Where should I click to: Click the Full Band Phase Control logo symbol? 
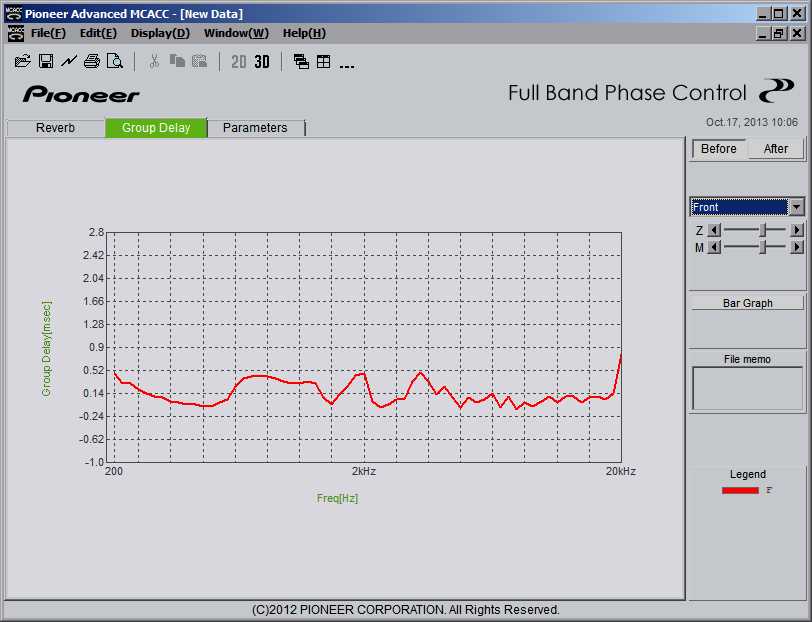(776, 91)
